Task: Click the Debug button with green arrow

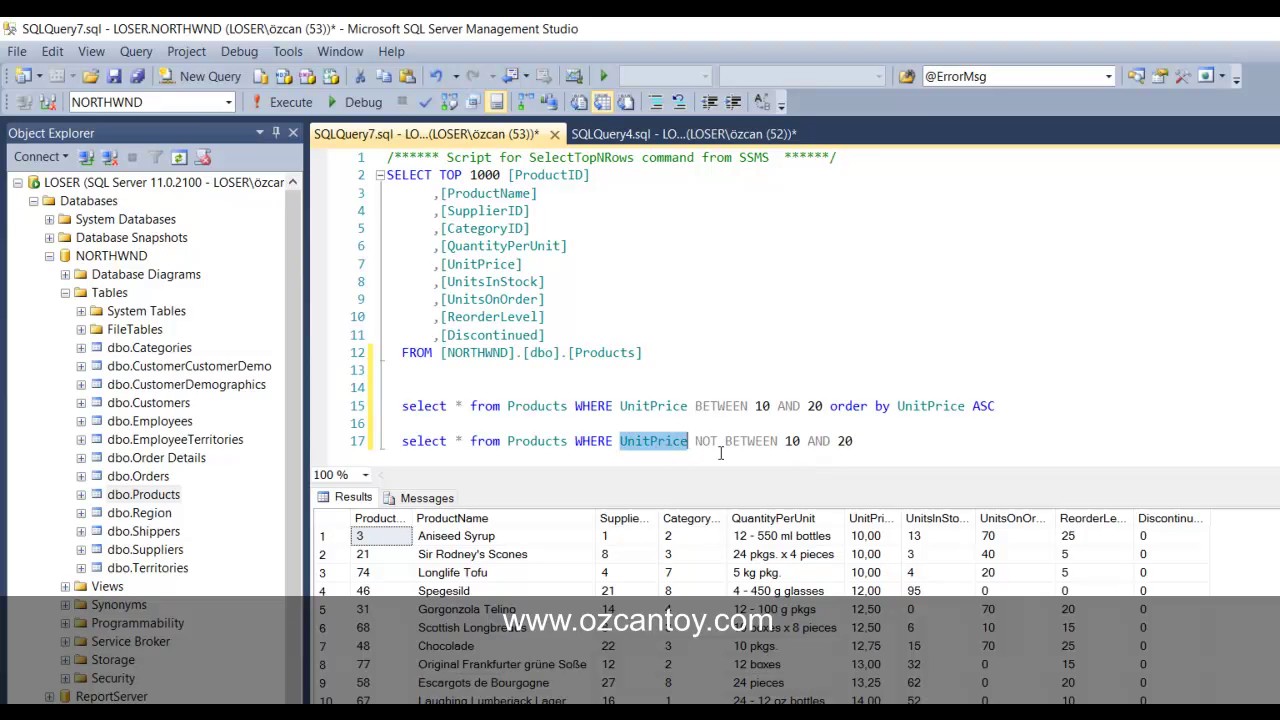Action: (x=354, y=102)
